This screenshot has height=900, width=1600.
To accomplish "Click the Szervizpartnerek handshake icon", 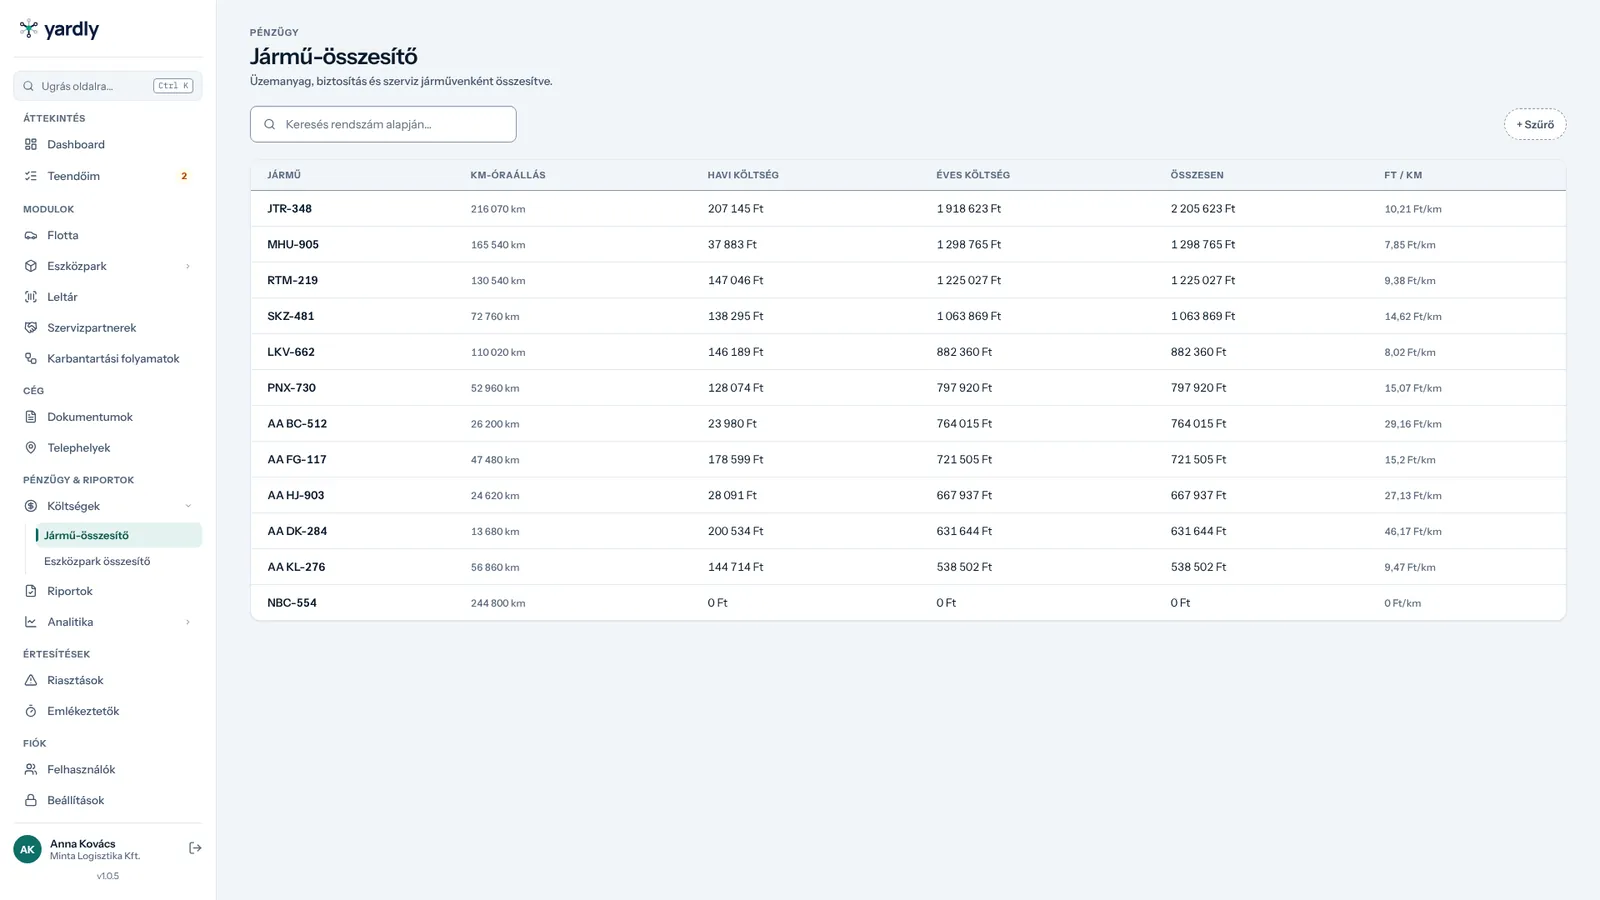I will 31,328.
